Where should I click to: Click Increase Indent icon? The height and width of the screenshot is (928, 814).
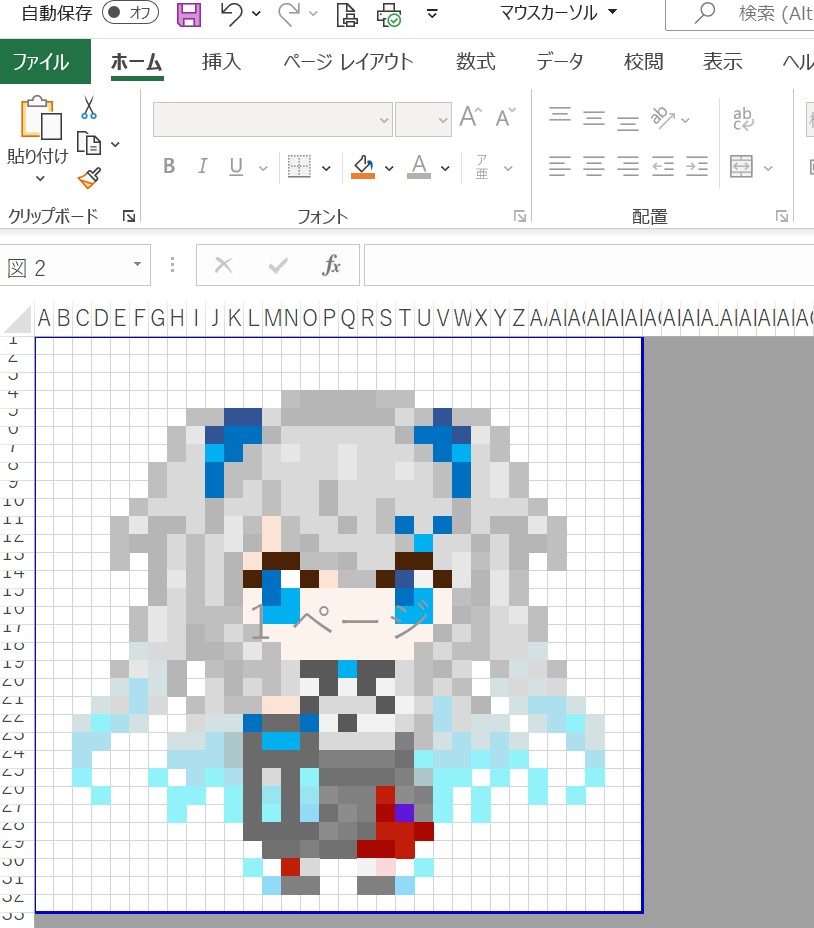pyautogui.click(x=697, y=166)
